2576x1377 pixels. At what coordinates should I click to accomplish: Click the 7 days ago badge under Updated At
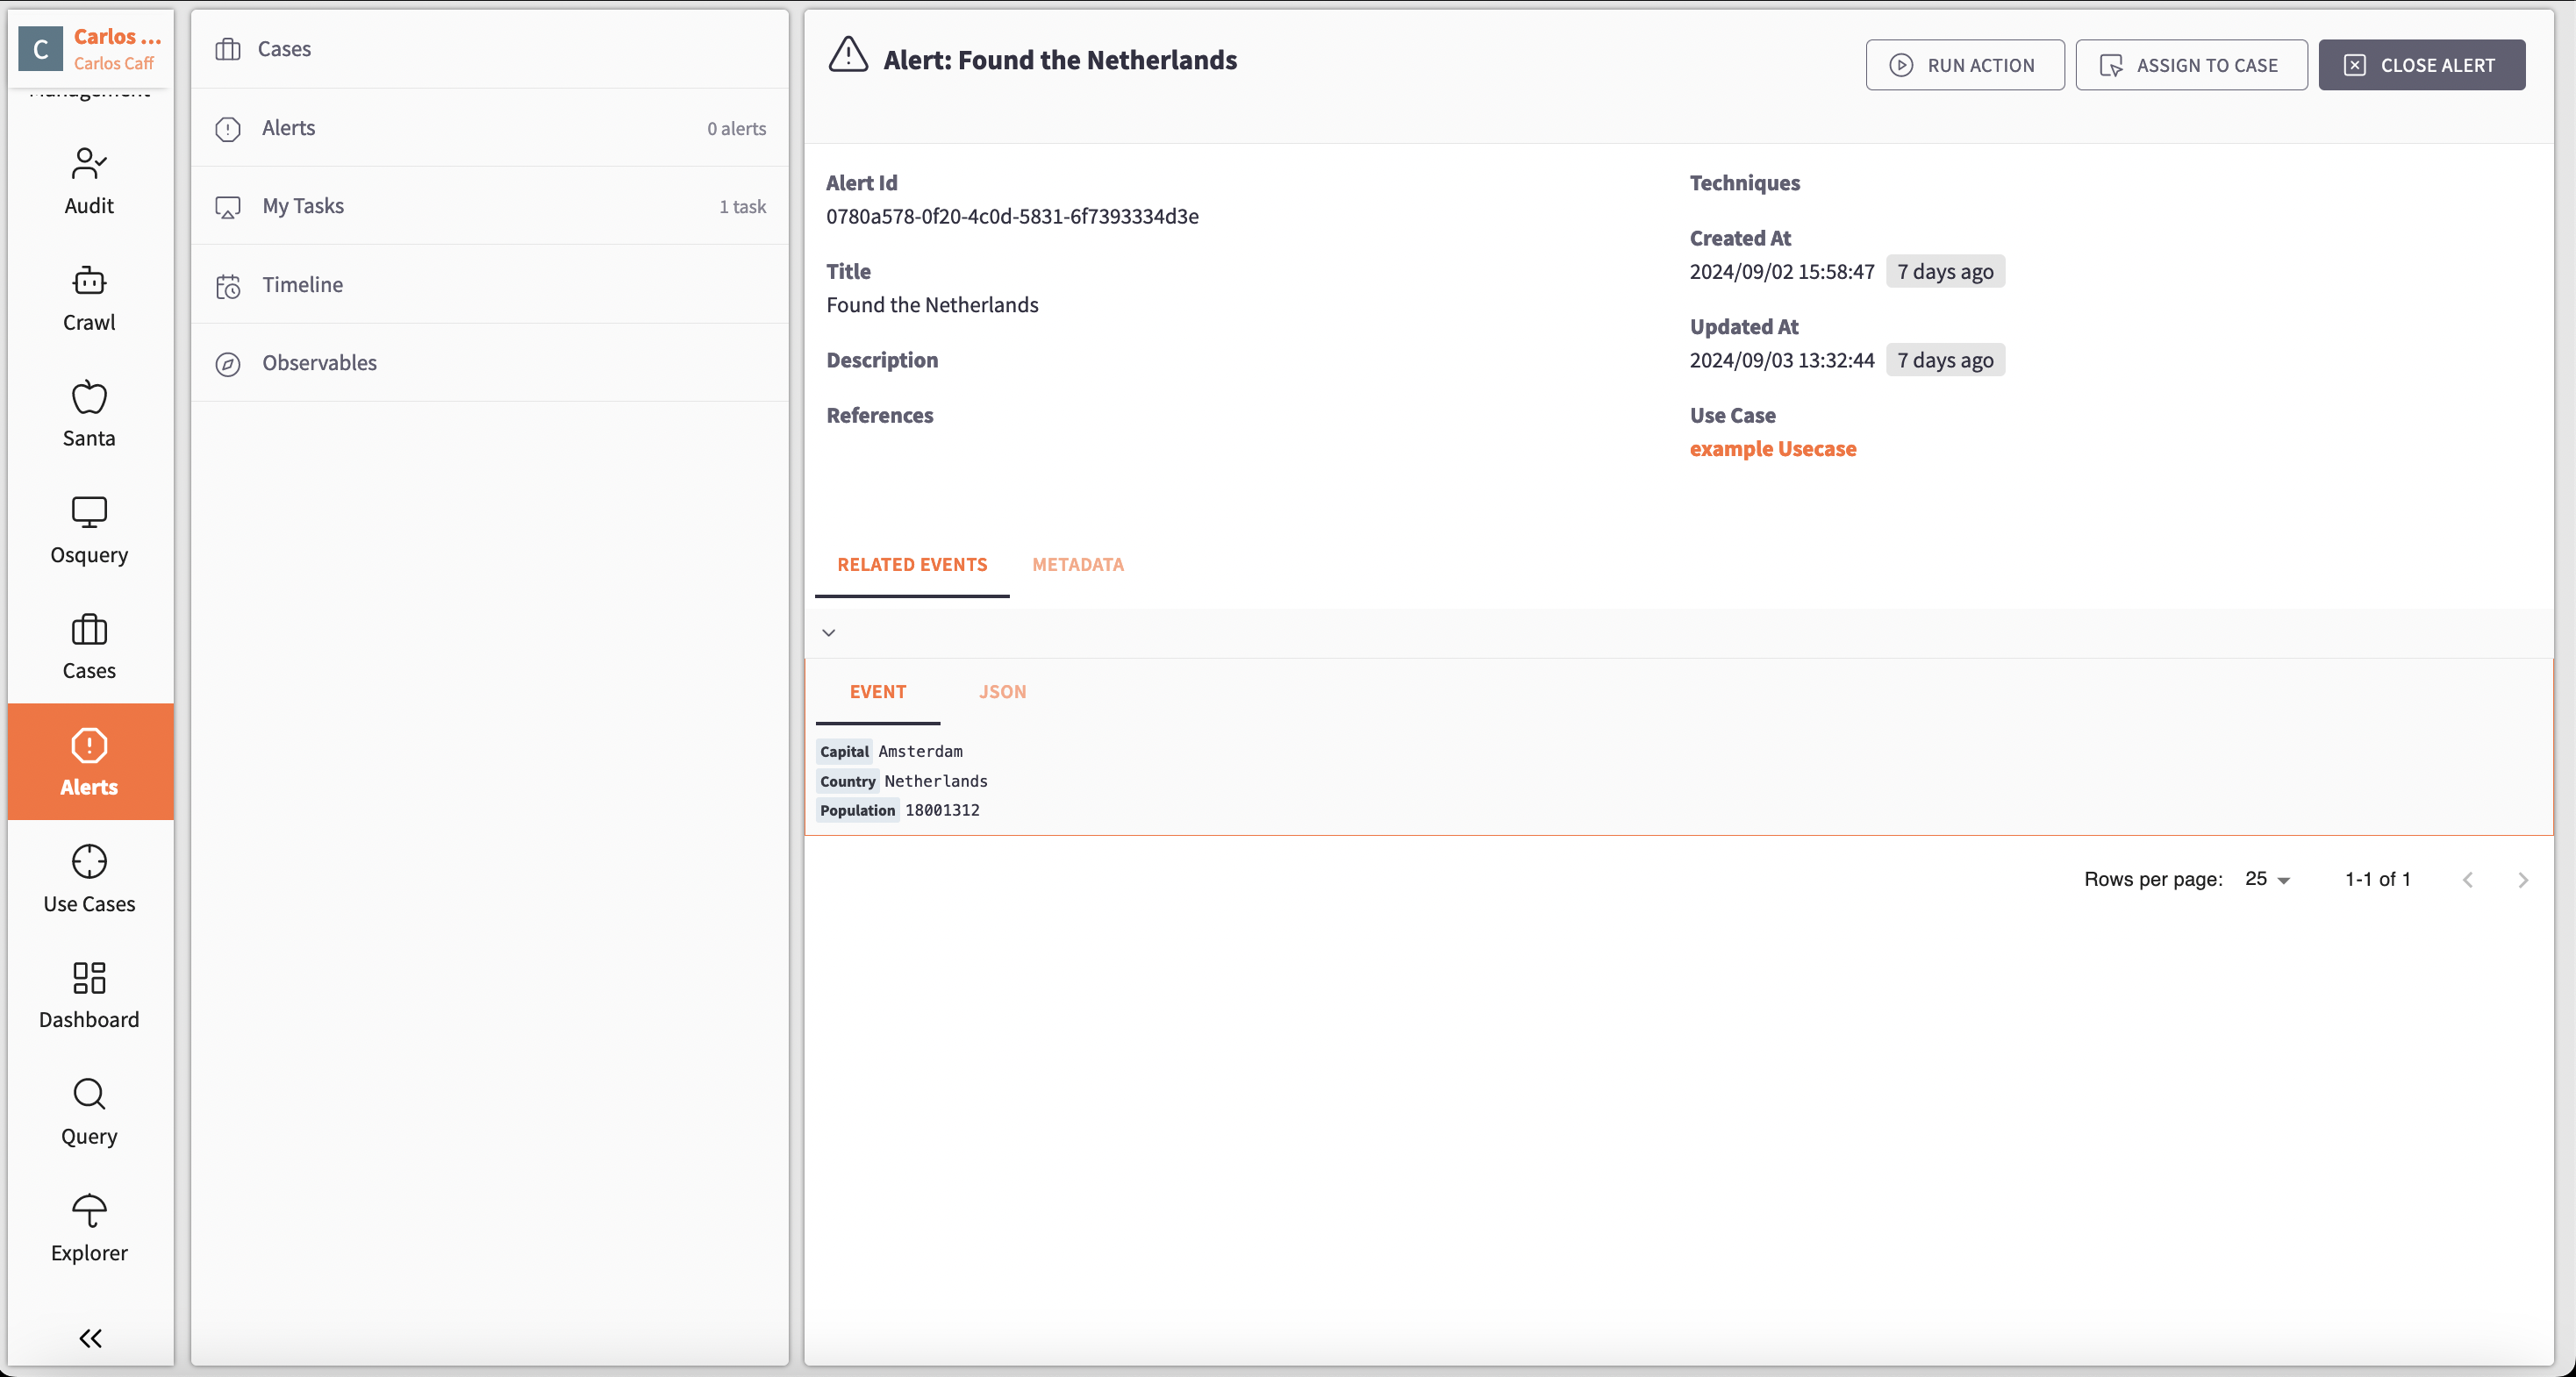[1945, 360]
